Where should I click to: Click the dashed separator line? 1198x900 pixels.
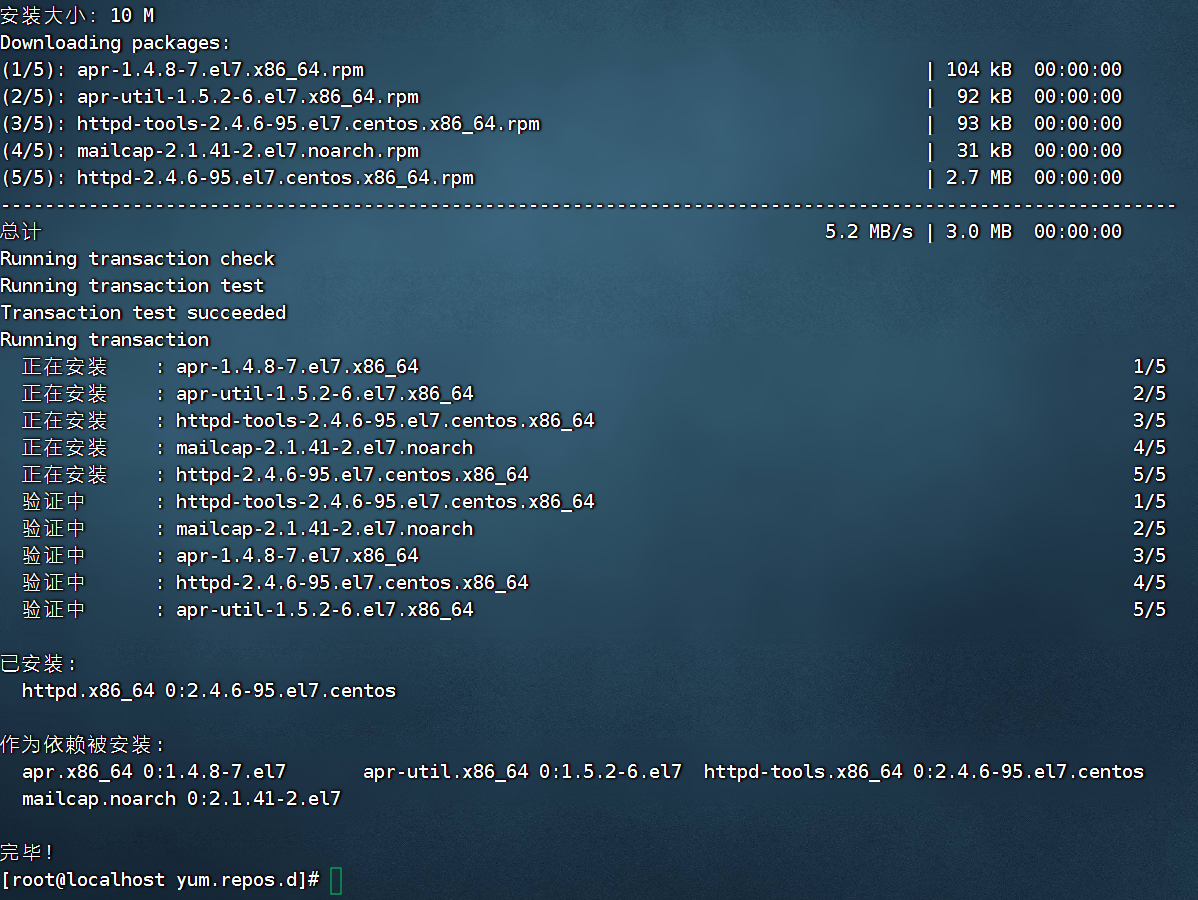click(588, 205)
